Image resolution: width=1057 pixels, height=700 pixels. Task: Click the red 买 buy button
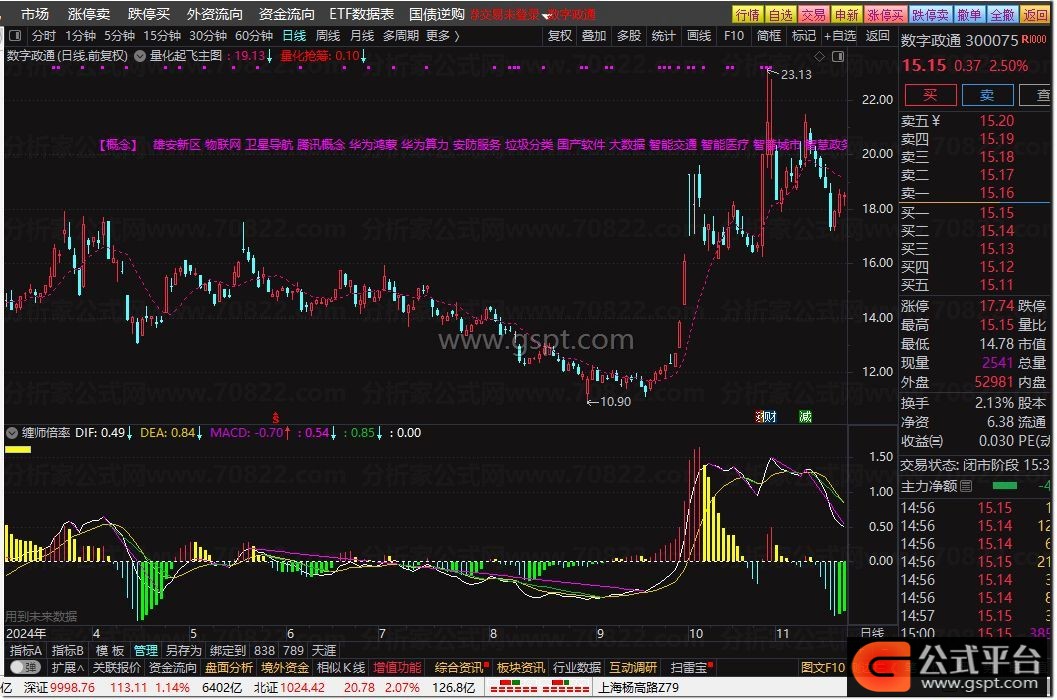[x=930, y=95]
